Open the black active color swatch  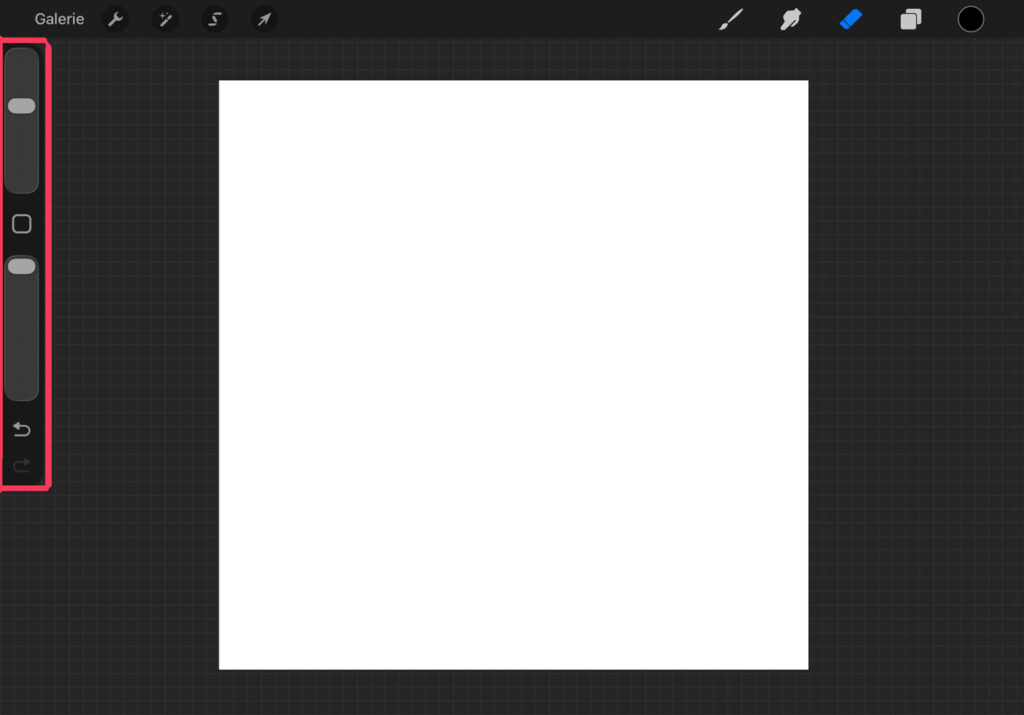pyautogui.click(x=970, y=19)
